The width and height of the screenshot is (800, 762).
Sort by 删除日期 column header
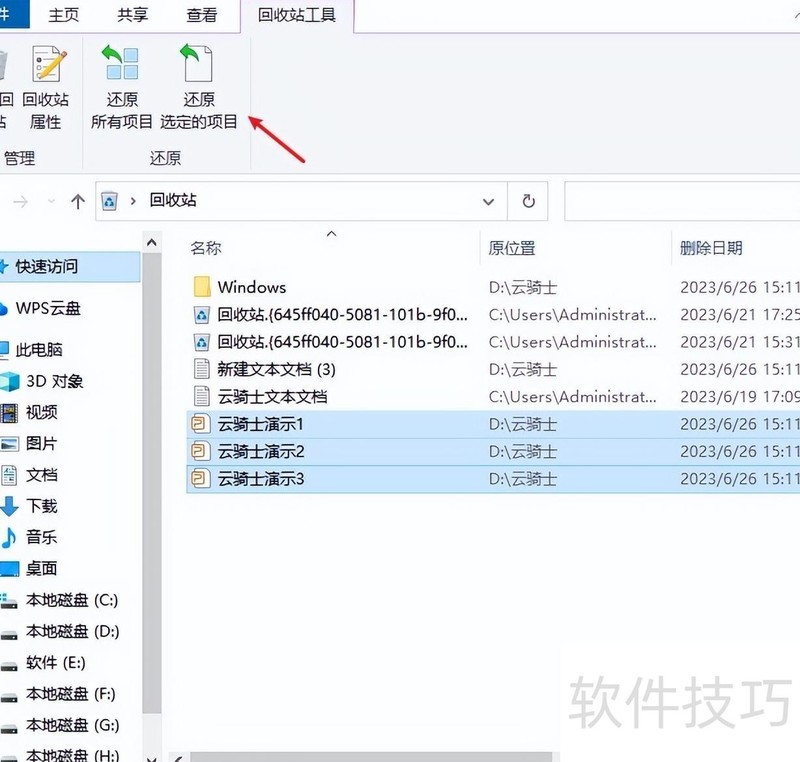pos(711,248)
